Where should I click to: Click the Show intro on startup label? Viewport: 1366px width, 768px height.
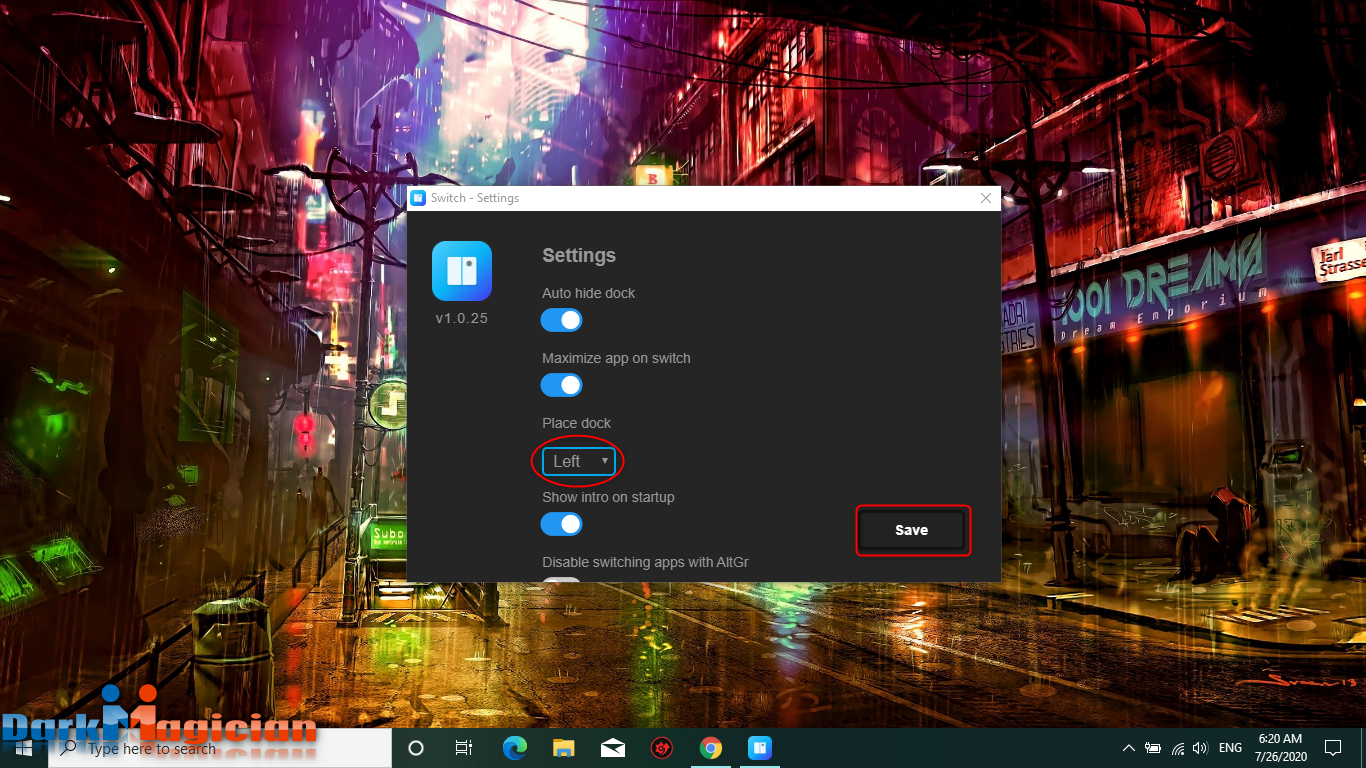click(x=608, y=497)
